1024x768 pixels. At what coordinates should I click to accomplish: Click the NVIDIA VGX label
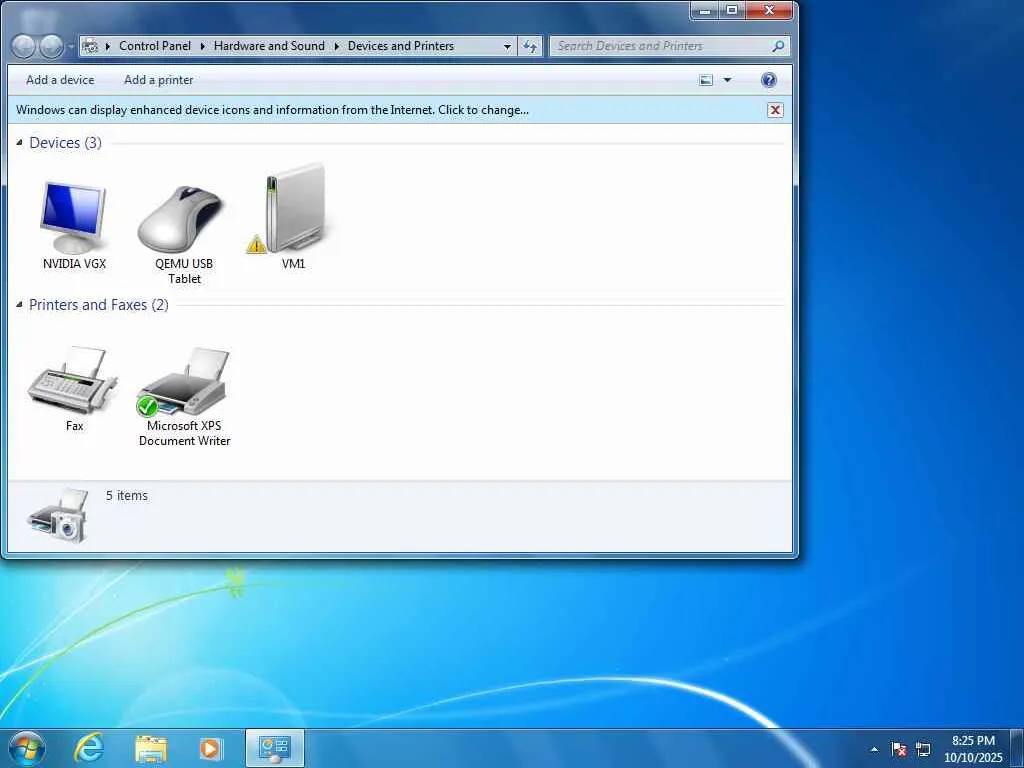tap(74, 264)
